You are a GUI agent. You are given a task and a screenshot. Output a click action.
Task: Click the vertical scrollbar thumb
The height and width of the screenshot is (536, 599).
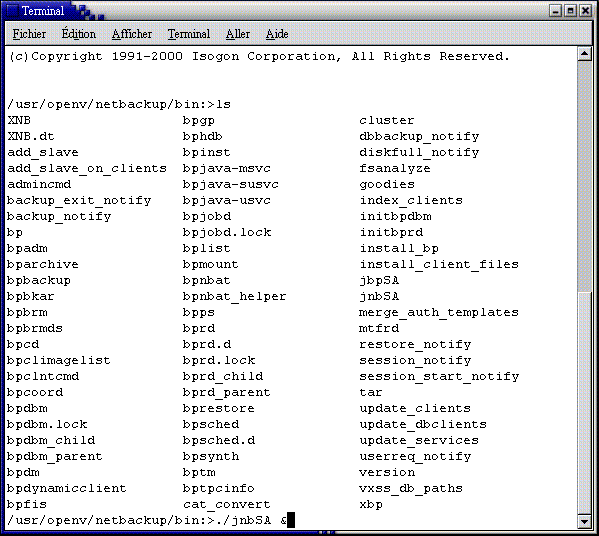(584, 177)
